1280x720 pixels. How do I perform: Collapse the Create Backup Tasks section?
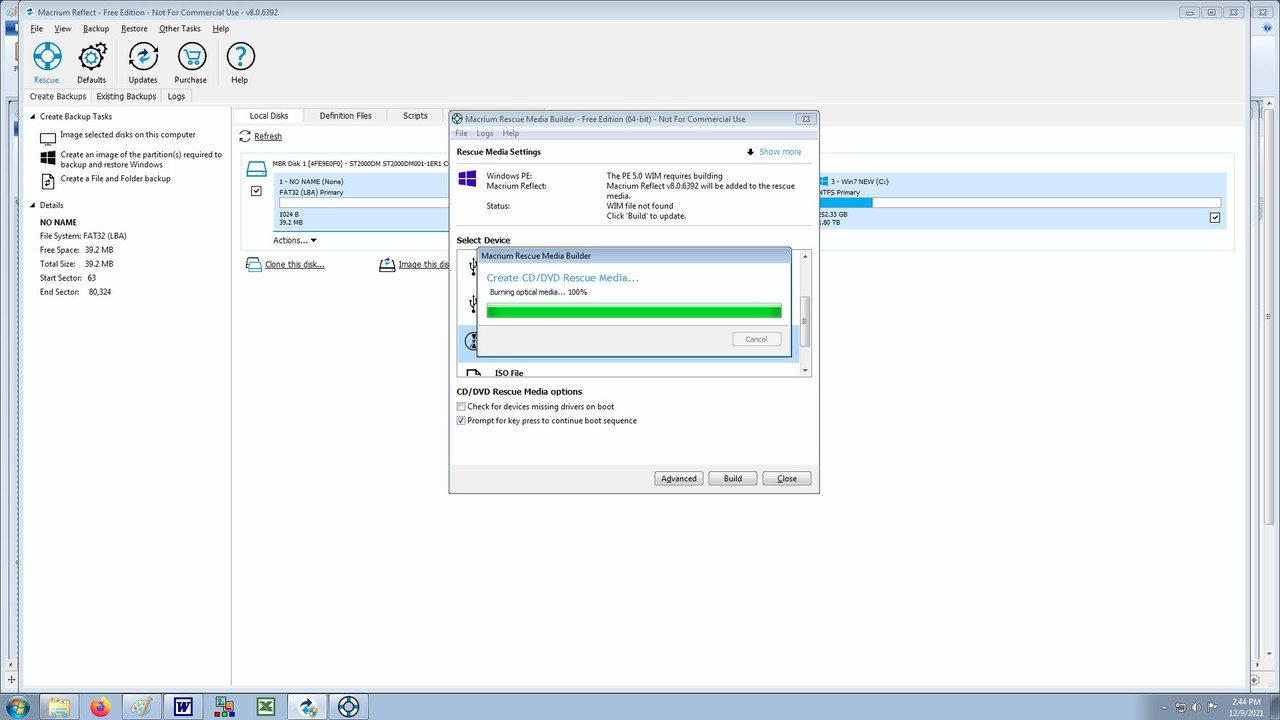point(33,117)
